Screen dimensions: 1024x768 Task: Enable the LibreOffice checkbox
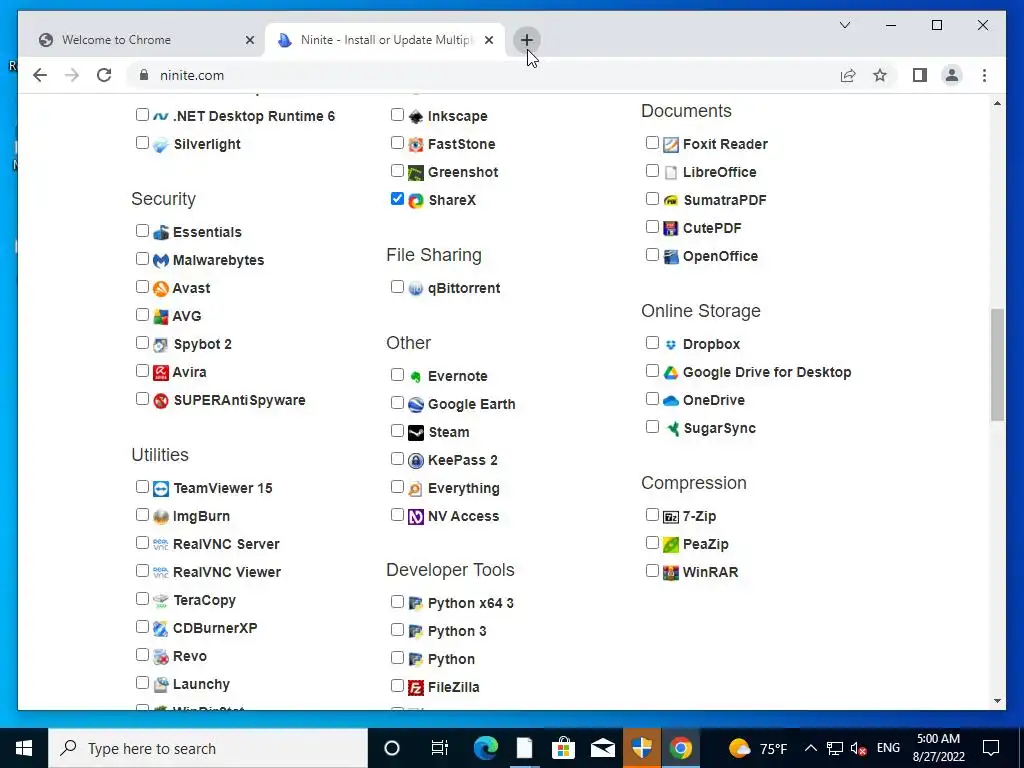652,170
